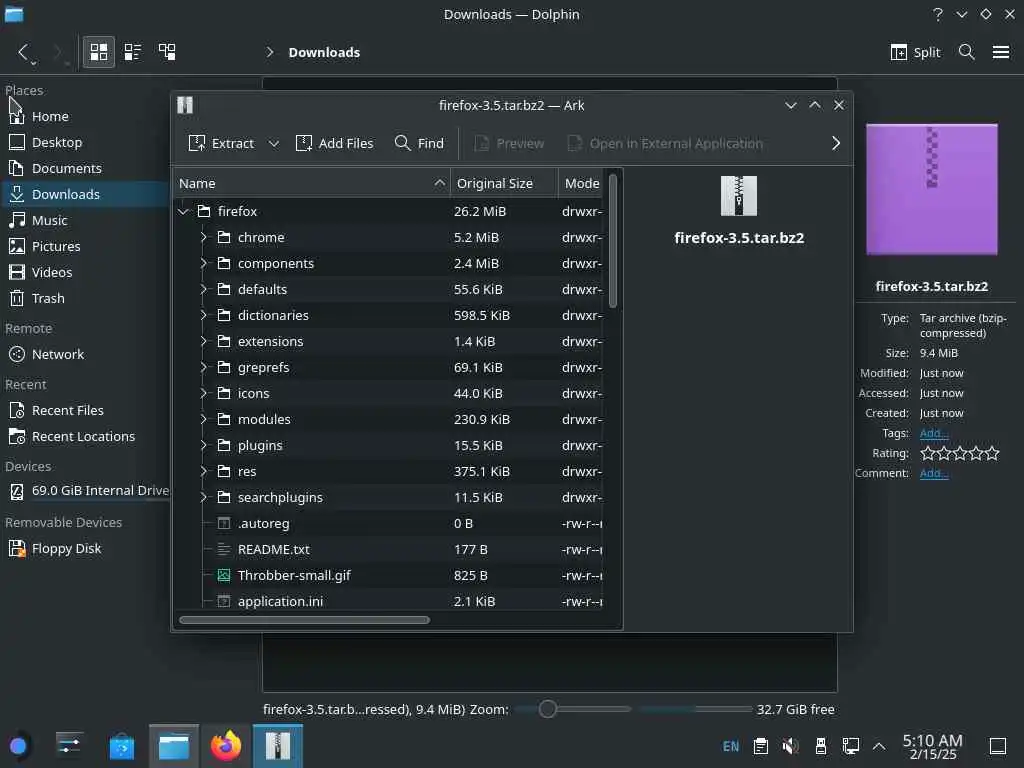Select the modules folder row
Screen dimensions: 1024x768
pyautogui.click(x=389, y=419)
